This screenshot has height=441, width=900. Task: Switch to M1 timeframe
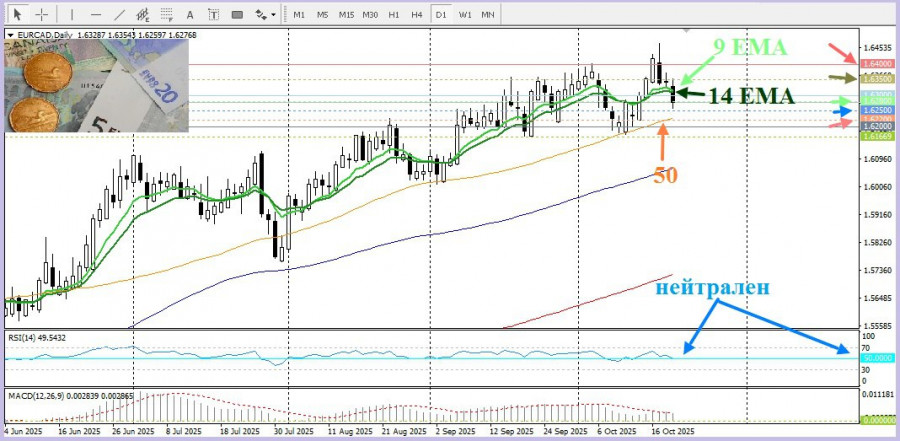click(x=299, y=15)
